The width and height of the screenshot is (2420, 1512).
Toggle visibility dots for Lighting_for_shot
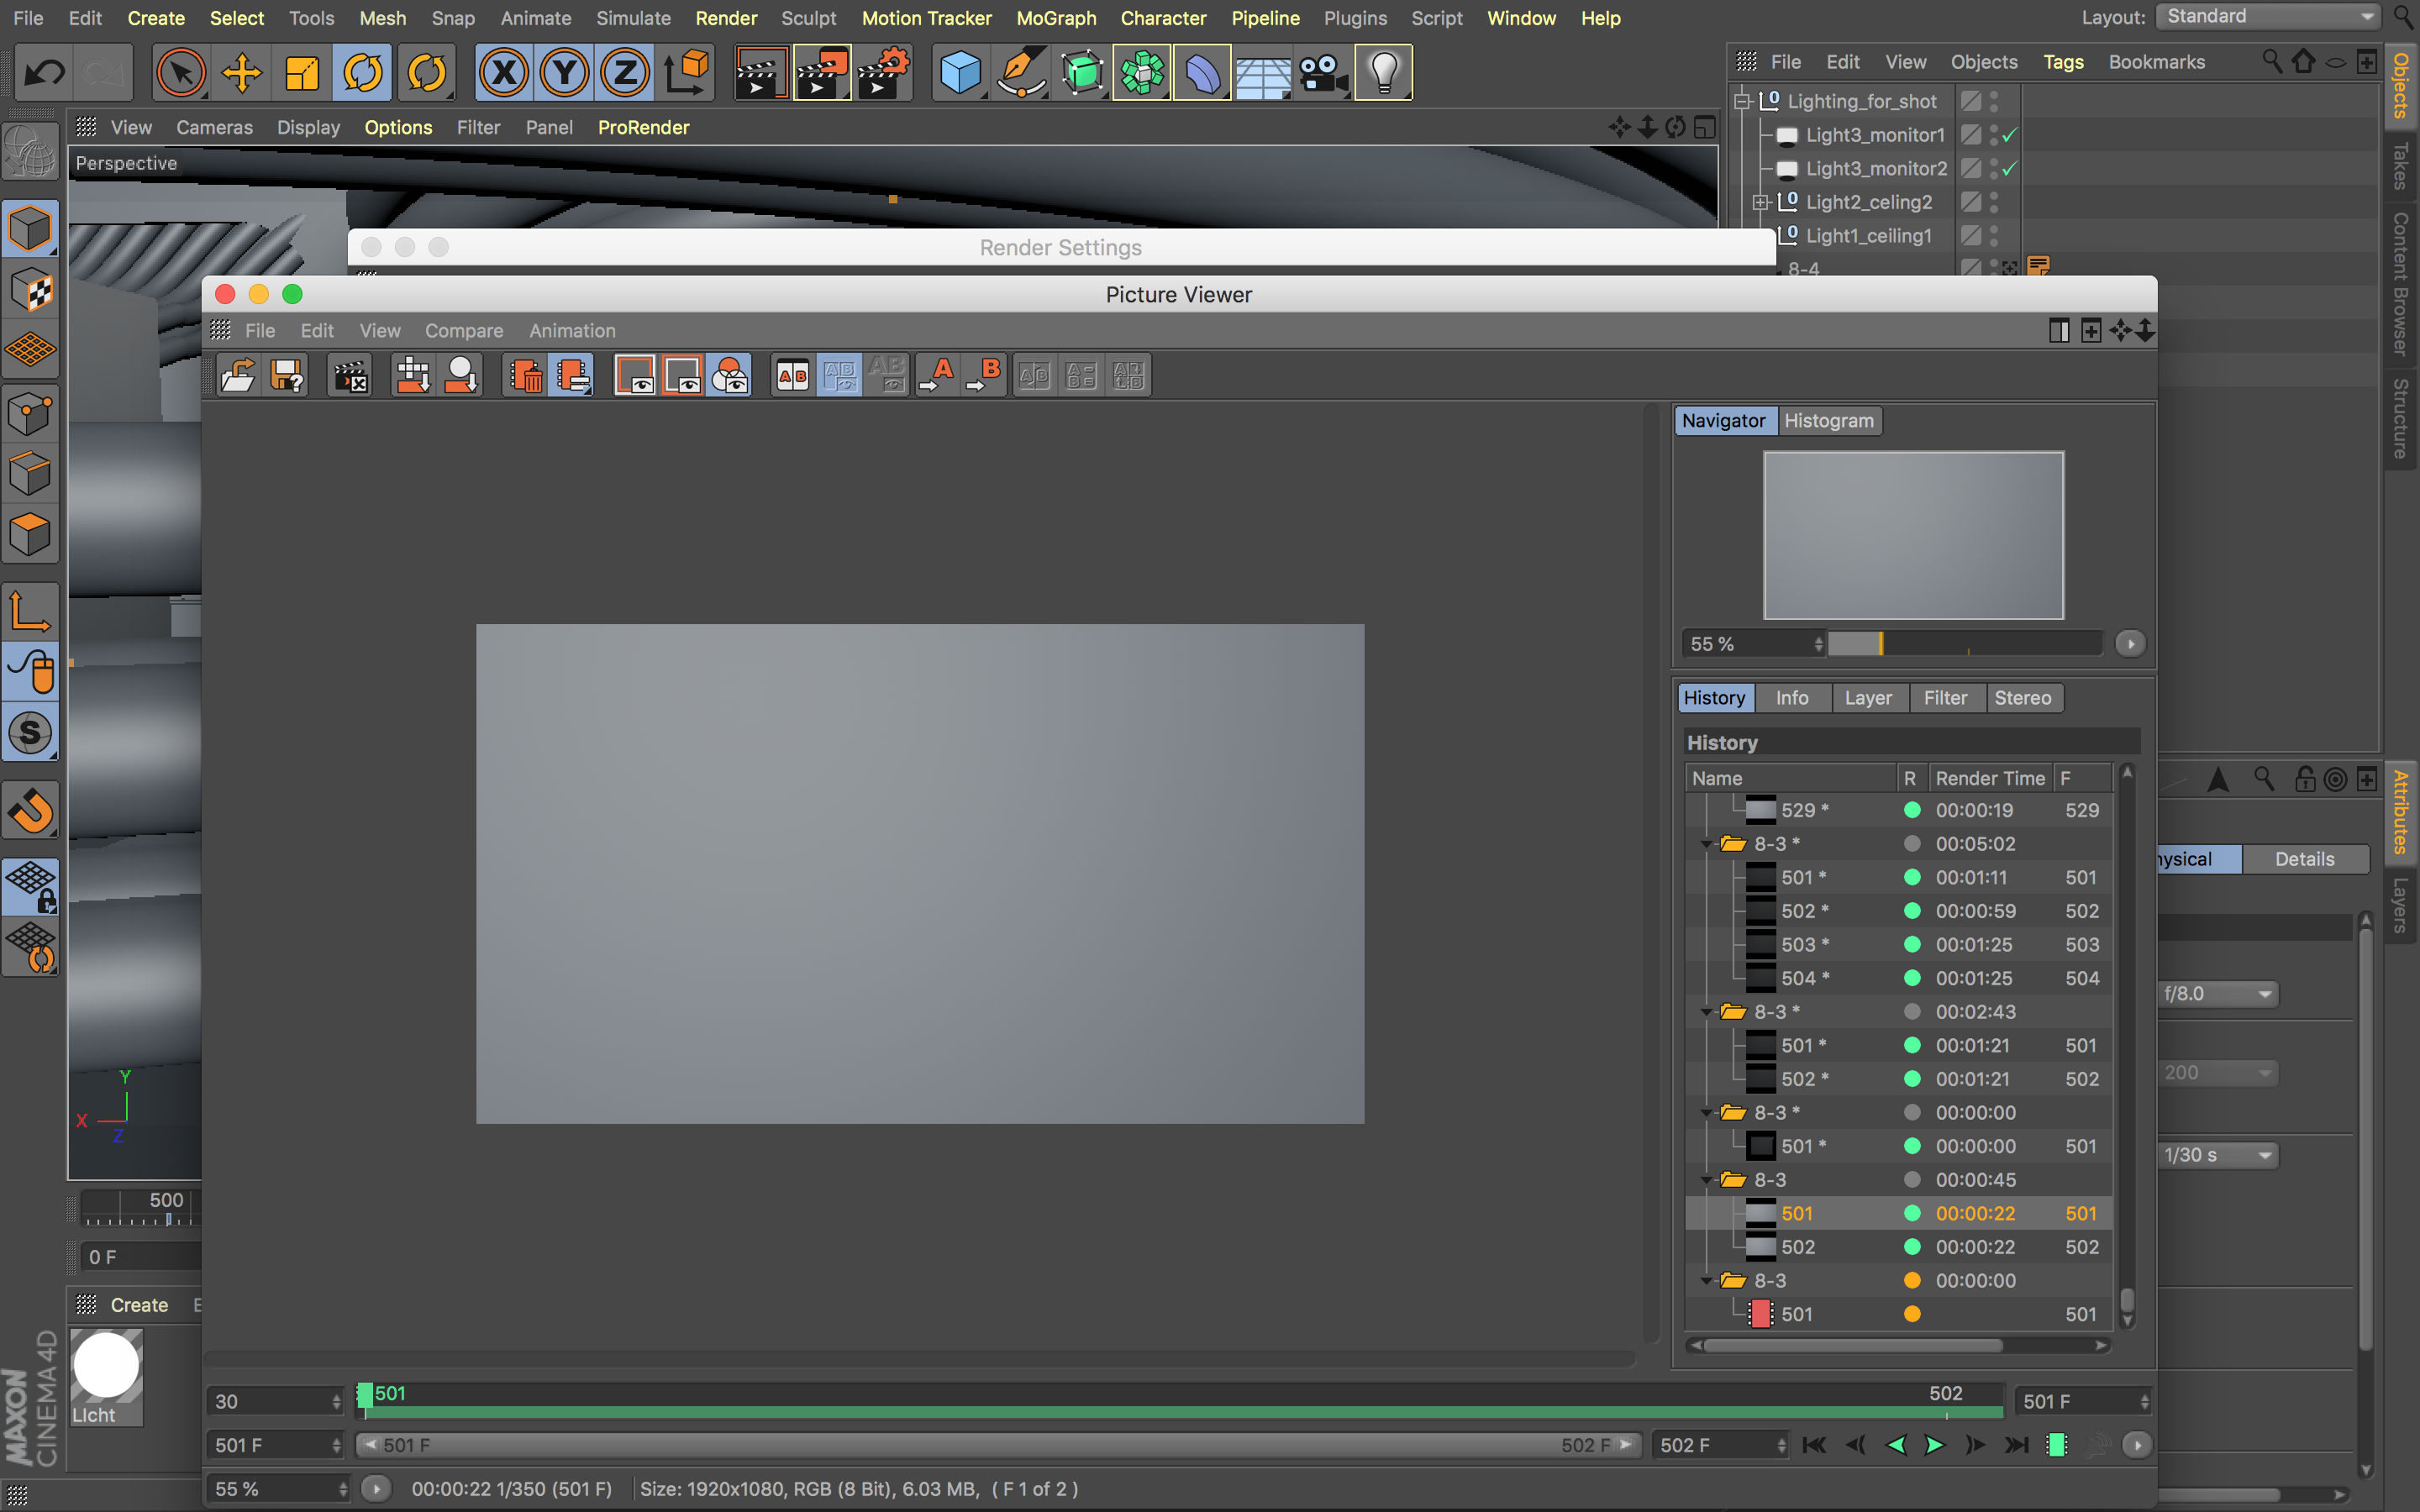pyautogui.click(x=1994, y=101)
